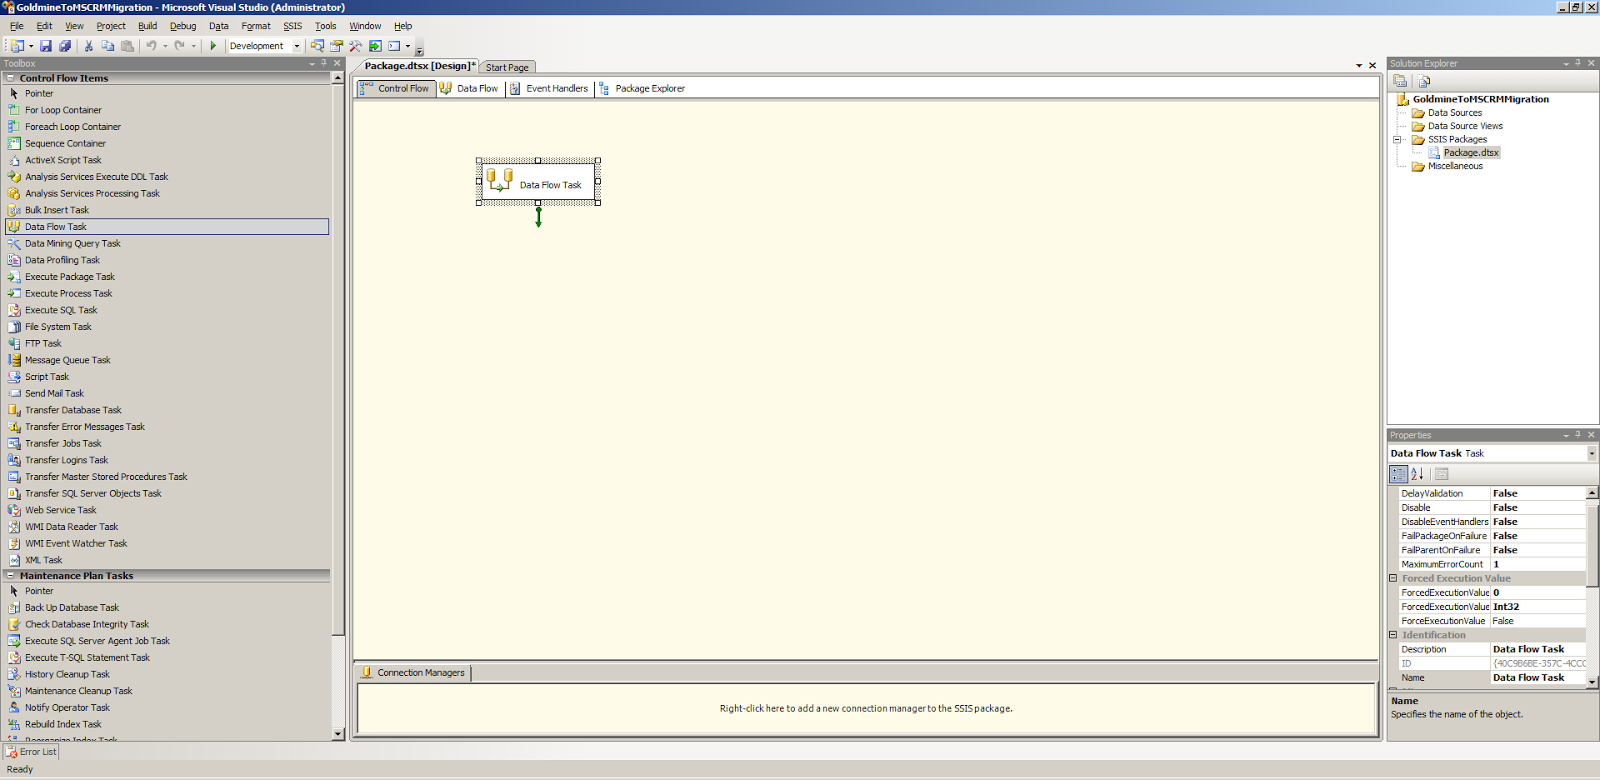The image size is (1600, 780).
Task: Switch to the Event Handlers tab
Action: coord(549,88)
